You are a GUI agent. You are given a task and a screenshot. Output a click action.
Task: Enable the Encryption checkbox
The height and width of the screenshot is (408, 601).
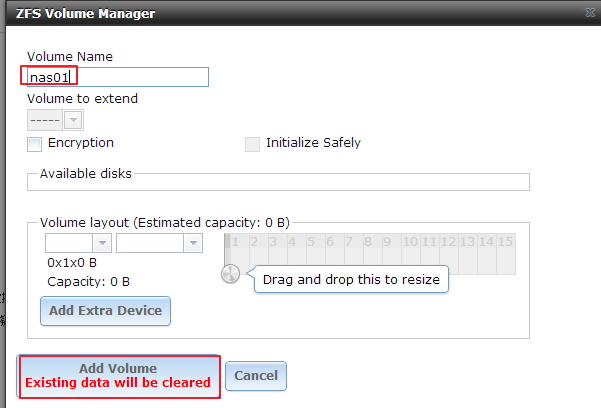click(x=34, y=145)
